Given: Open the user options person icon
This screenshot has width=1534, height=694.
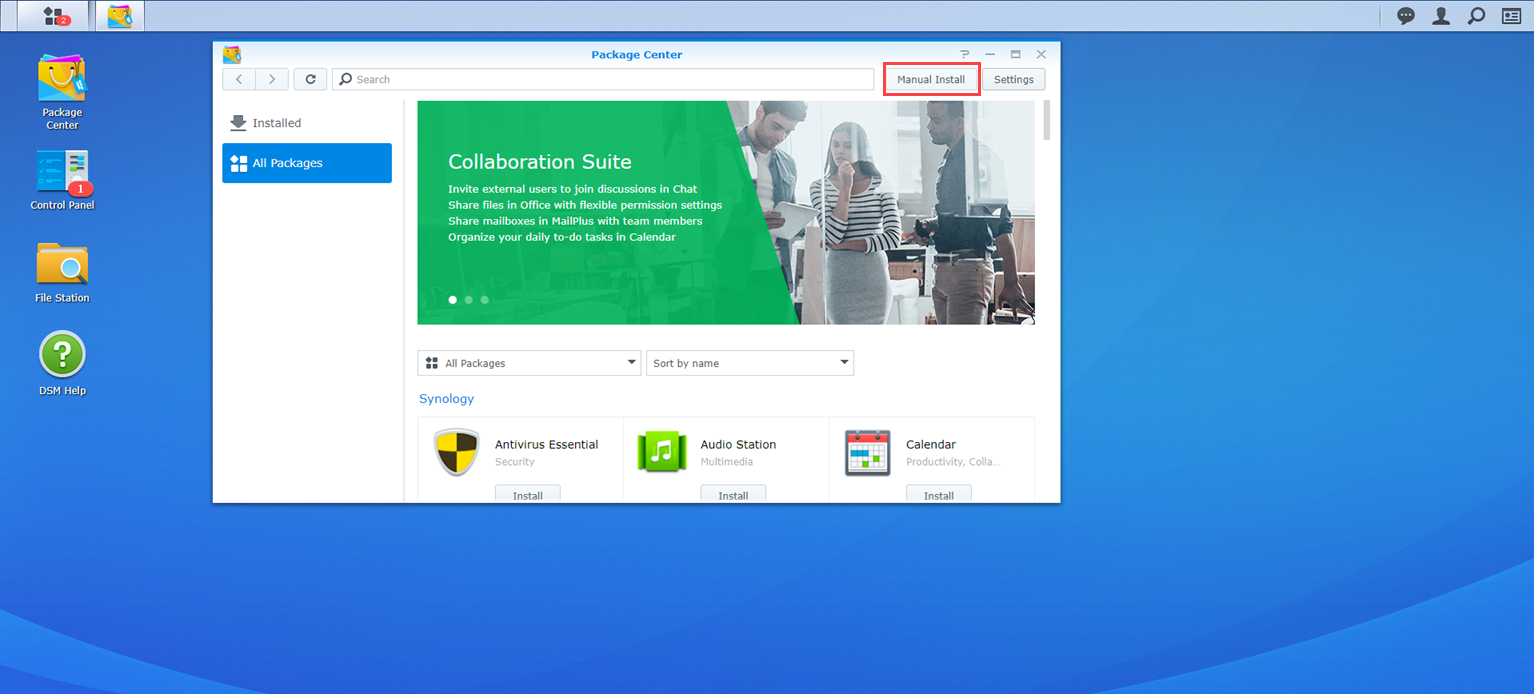Looking at the screenshot, I should [1441, 16].
